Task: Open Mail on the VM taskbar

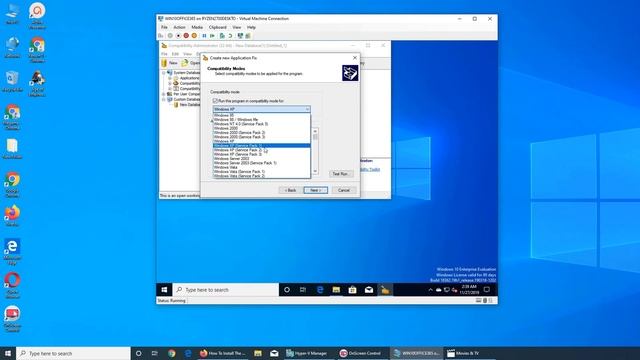Action: coord(369,290)
